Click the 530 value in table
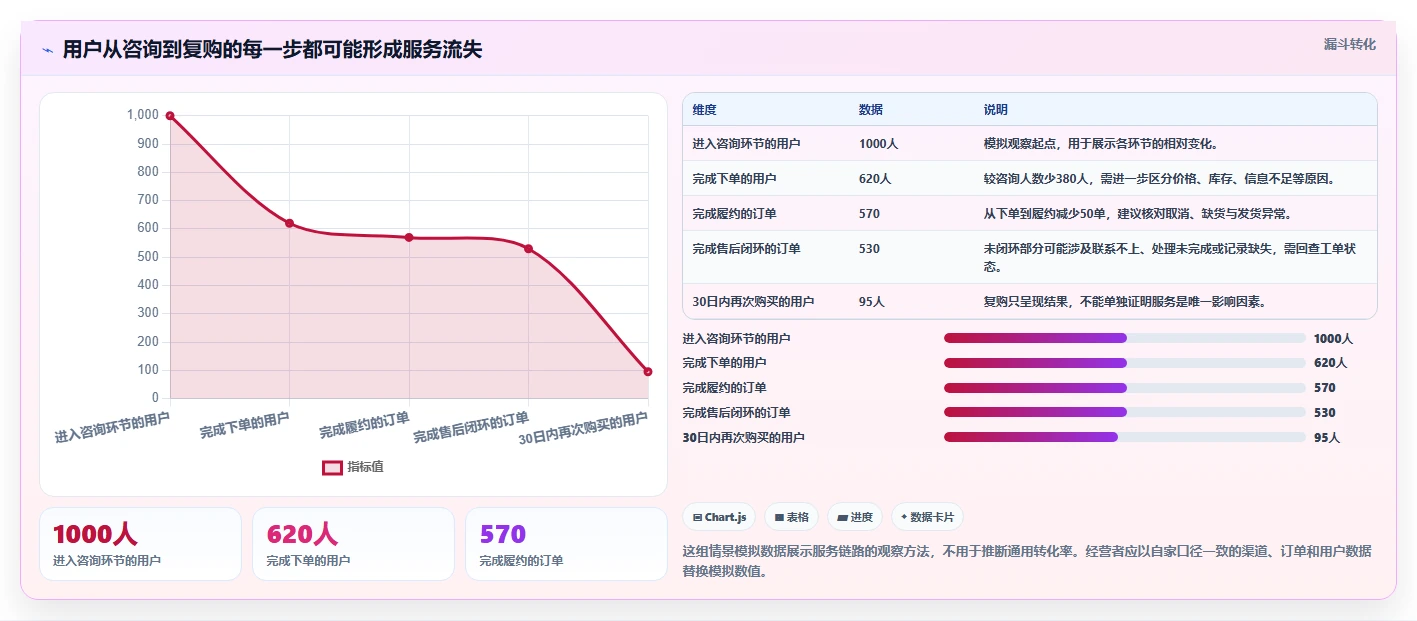 coord(869,249)
